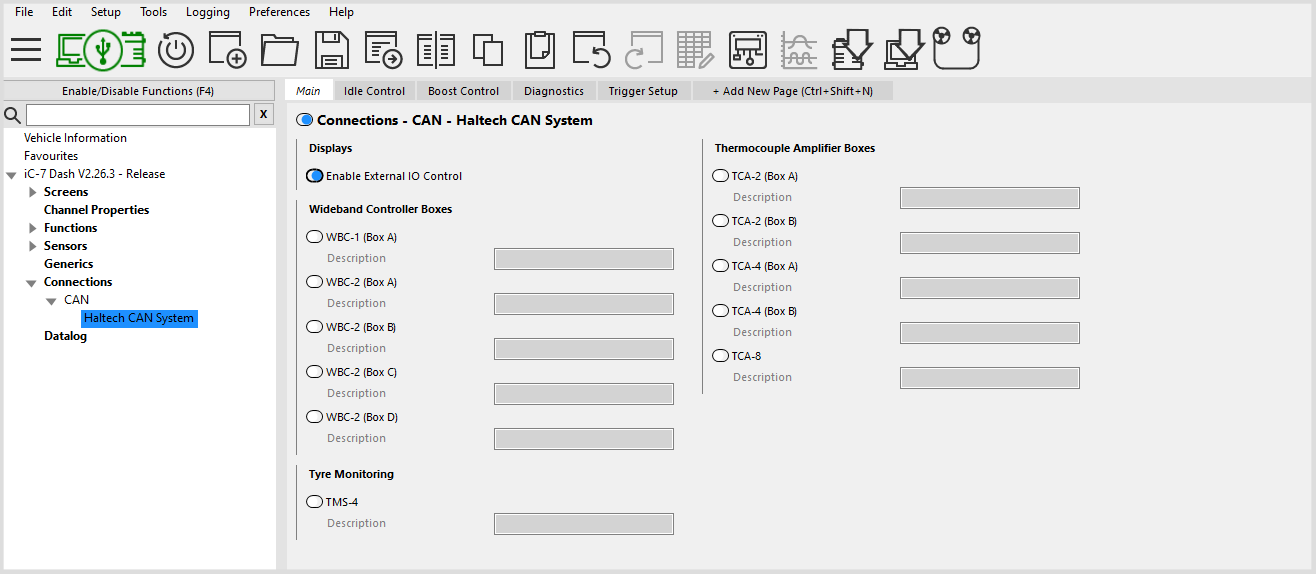
Task: Select Datalog in tree
Action: point(65,336)
